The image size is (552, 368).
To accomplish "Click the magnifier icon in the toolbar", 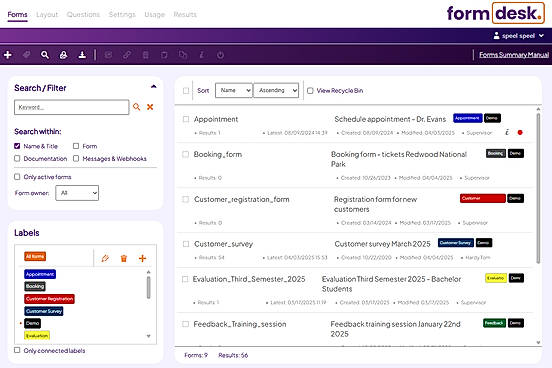I will (45, 55).
